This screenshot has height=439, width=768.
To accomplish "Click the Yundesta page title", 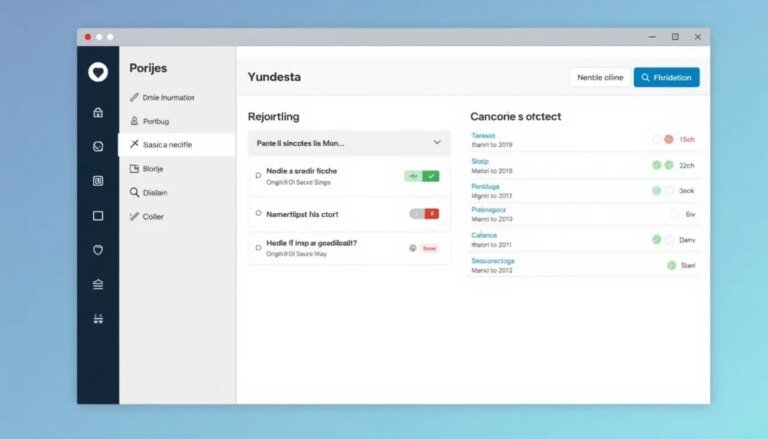I will [274, 77].
